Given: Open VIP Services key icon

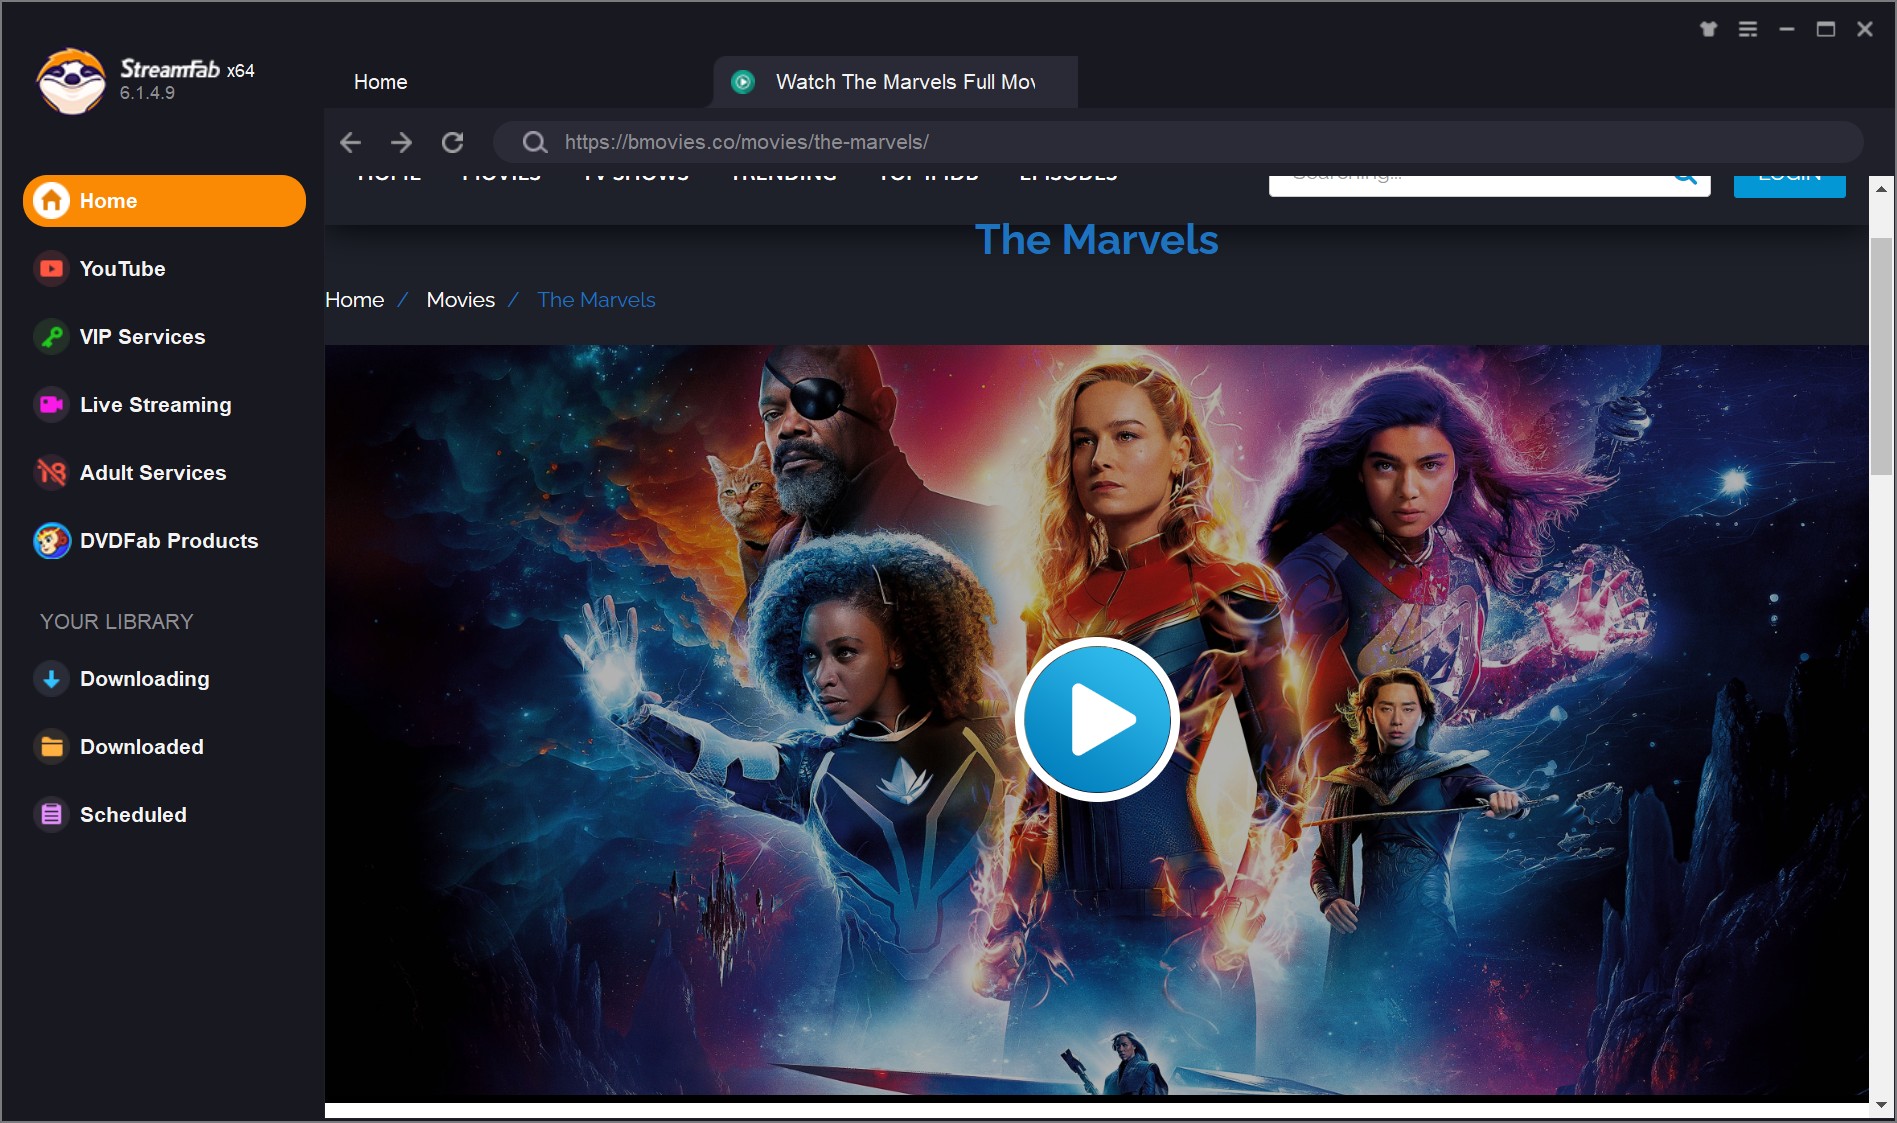Looking at the screenshot, I should coord(51,337).
